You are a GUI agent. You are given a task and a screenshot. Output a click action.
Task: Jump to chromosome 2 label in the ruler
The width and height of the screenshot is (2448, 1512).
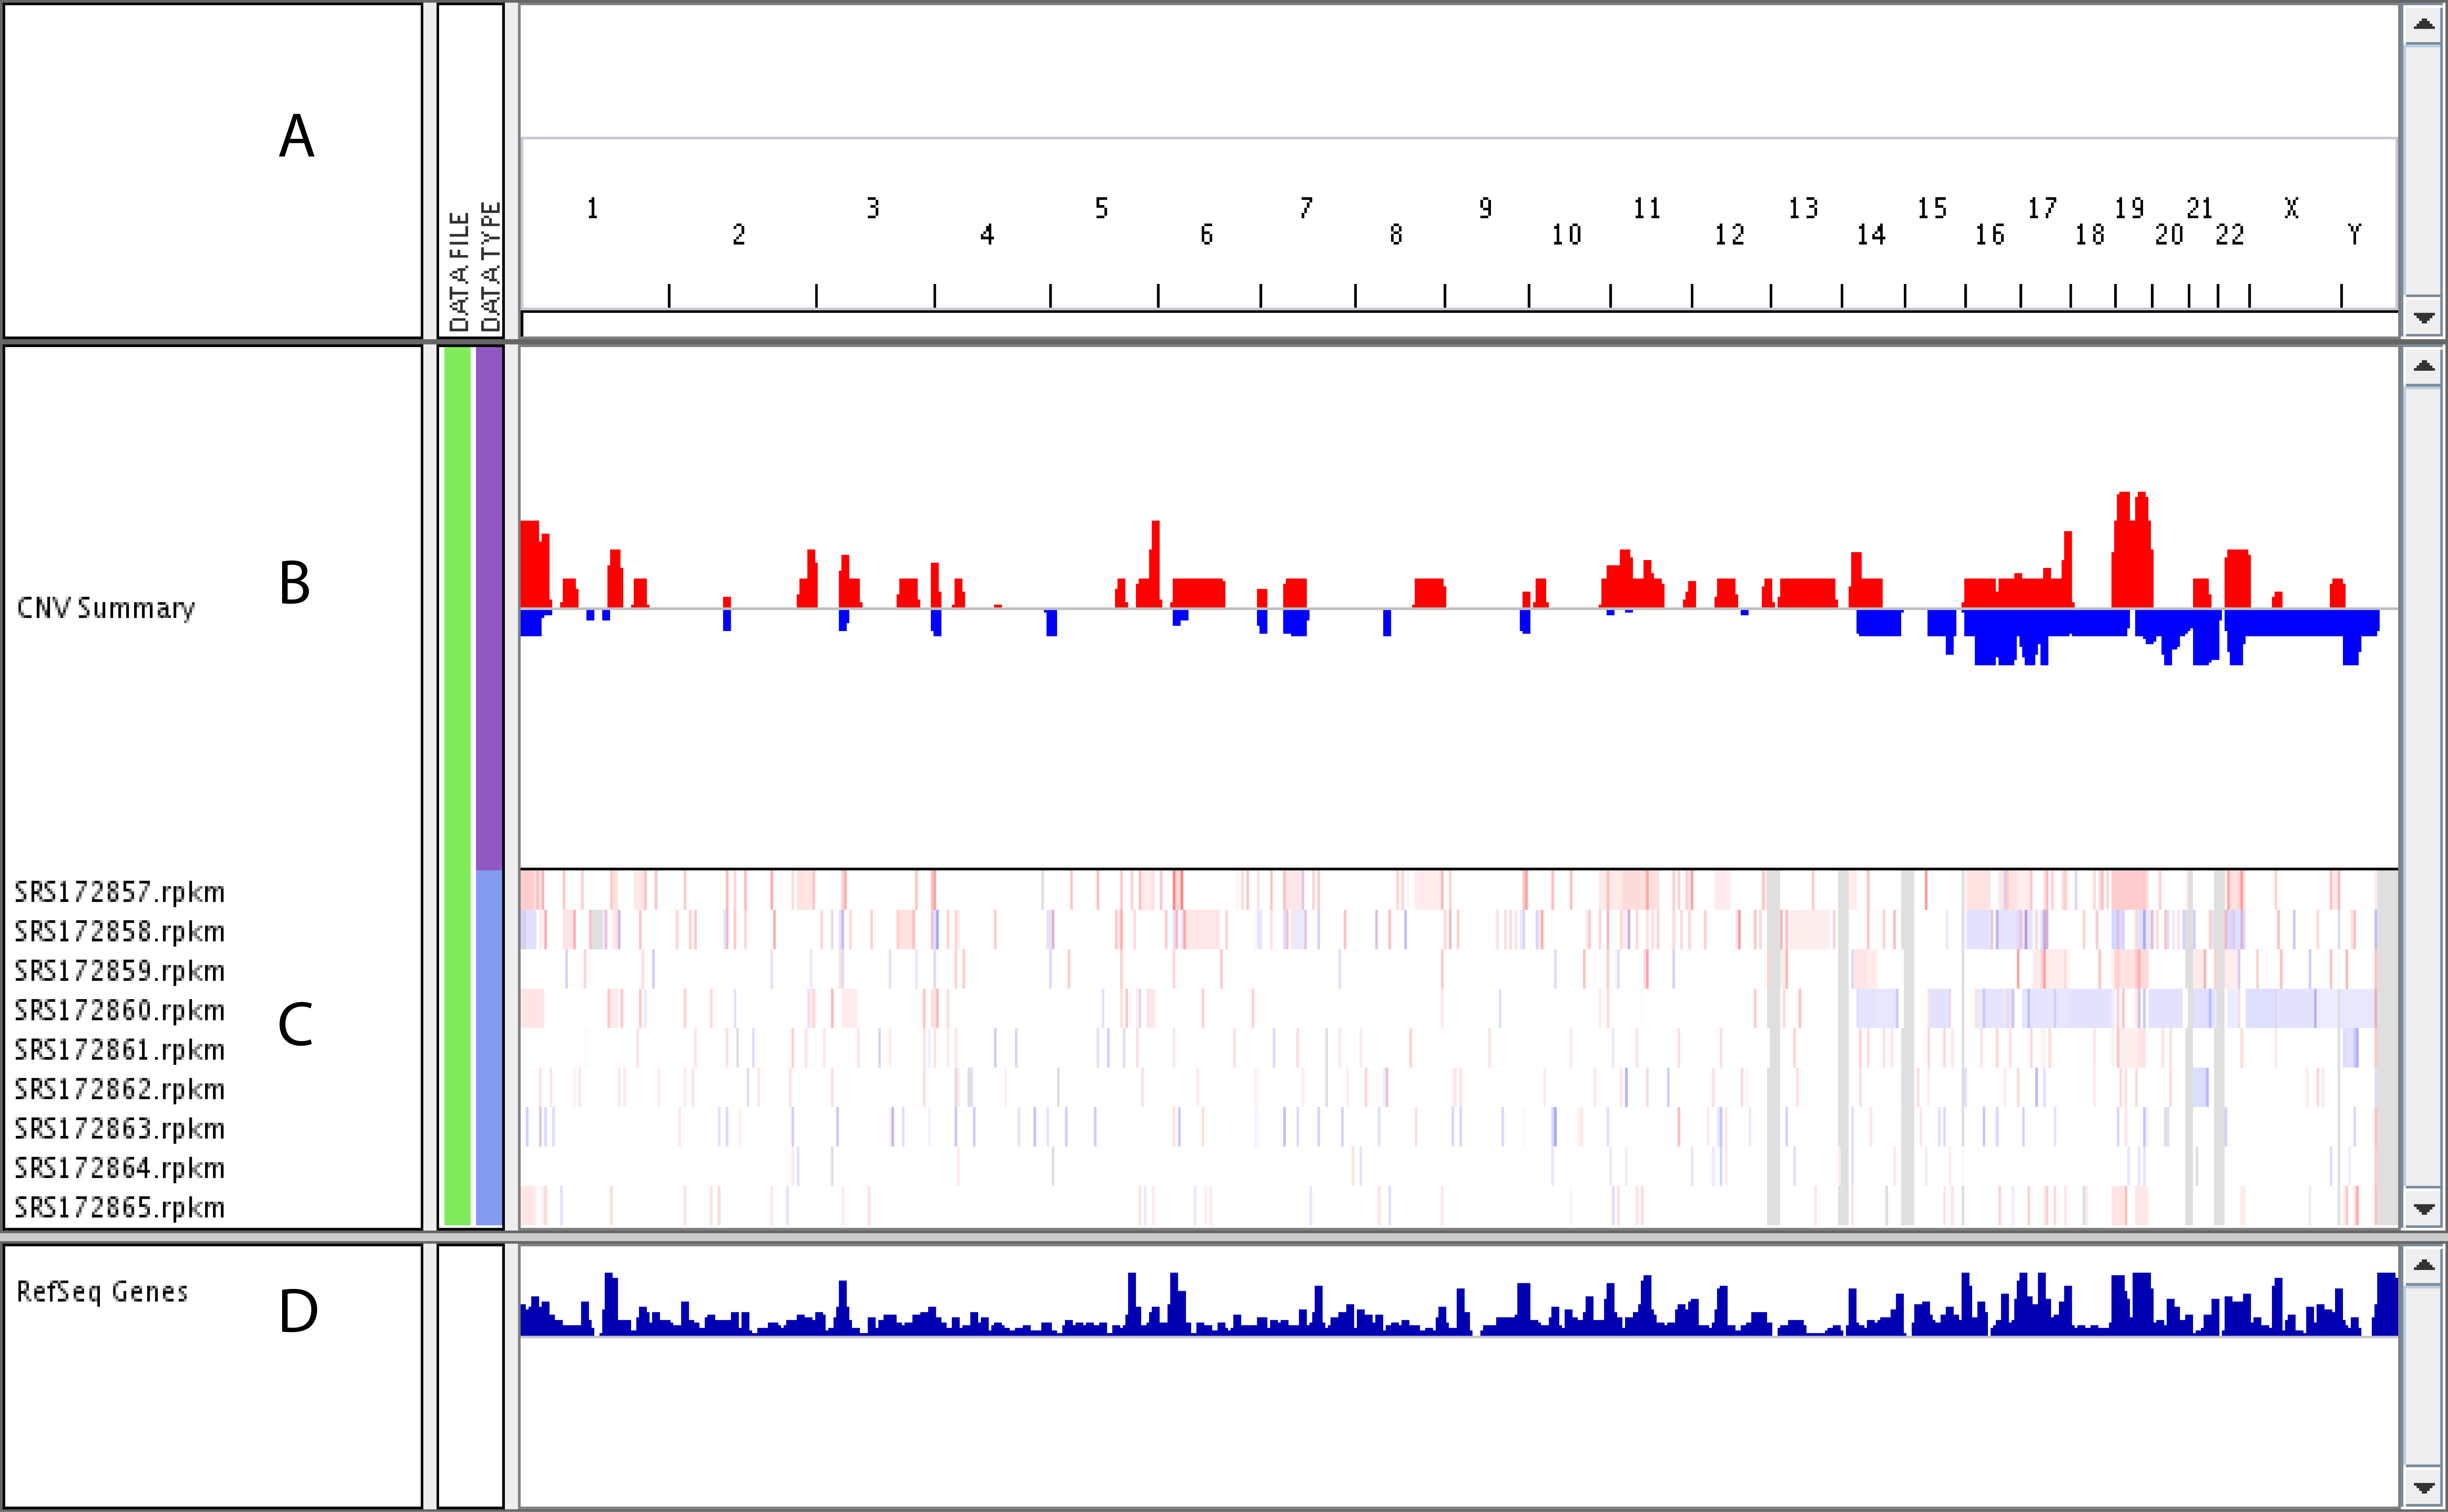pos(739,235)
